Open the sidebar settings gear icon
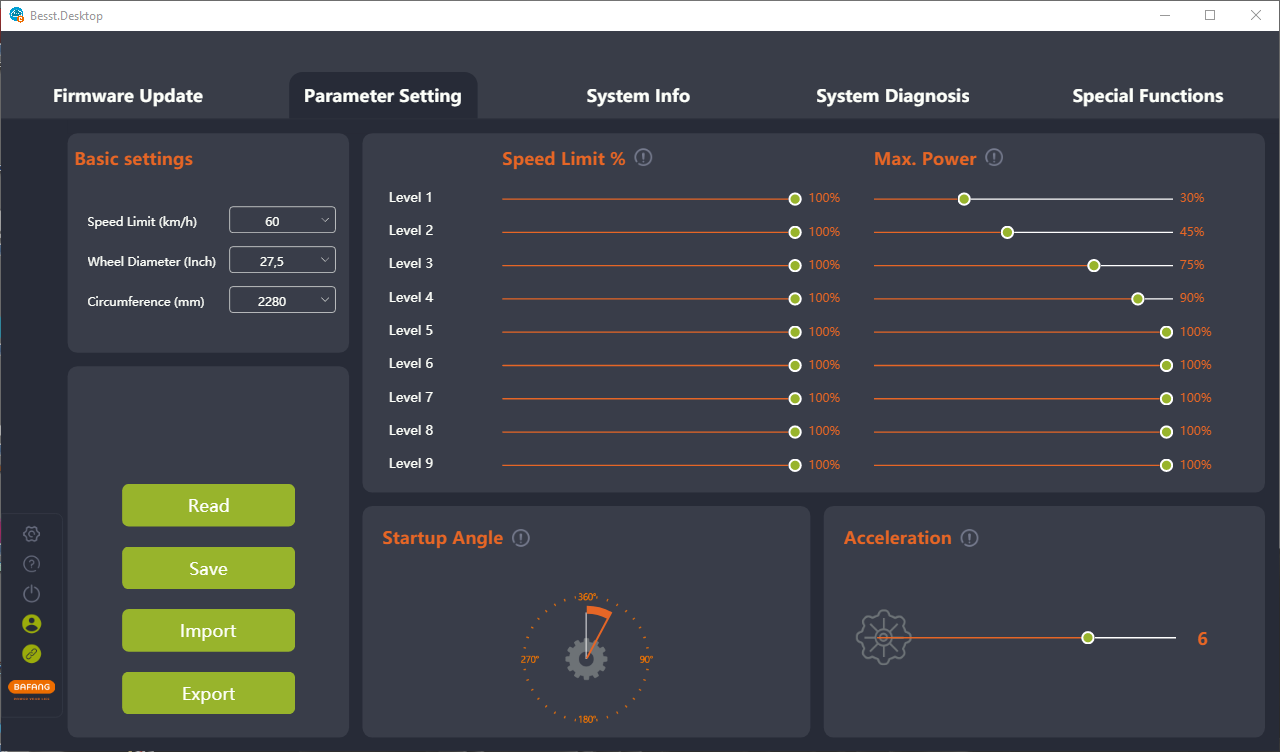This screenshot has height=752, width=1280. point(31,534)
